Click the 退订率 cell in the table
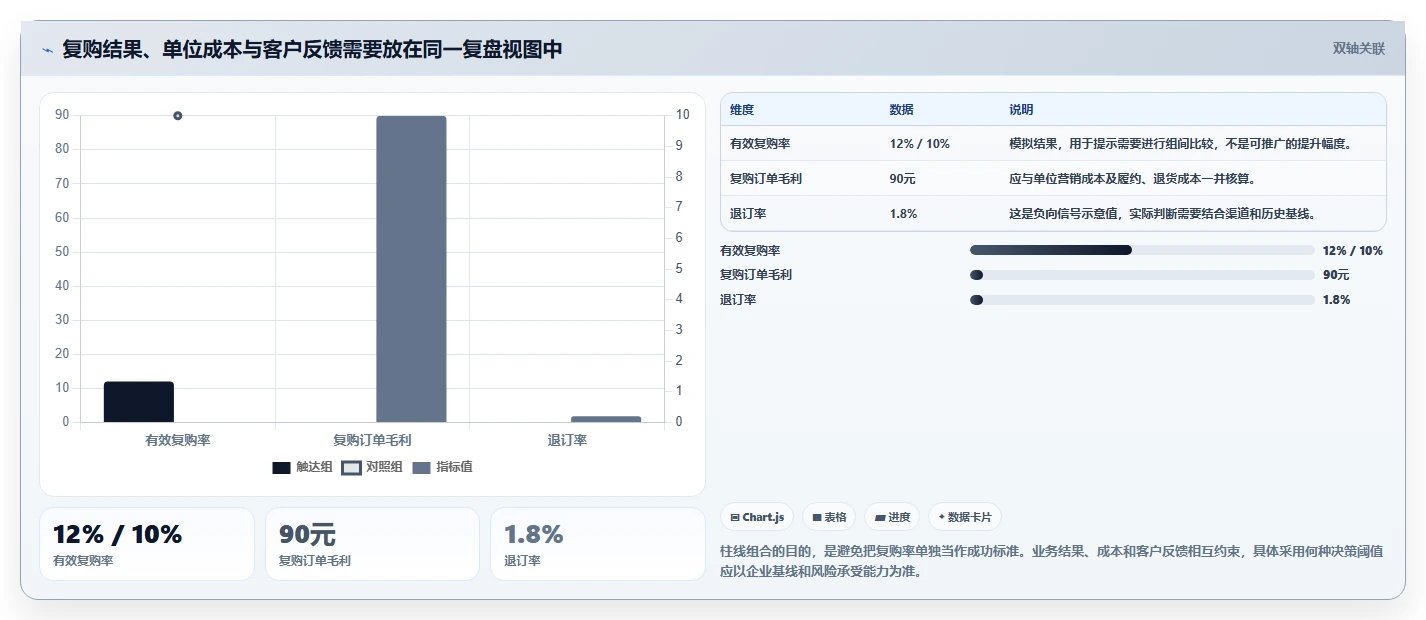This screenshot has height=620, width=1426. [748, 214]
